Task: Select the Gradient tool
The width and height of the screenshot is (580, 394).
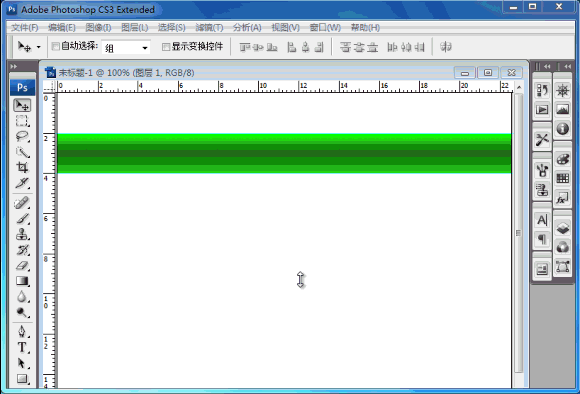Action: (22, 281)
